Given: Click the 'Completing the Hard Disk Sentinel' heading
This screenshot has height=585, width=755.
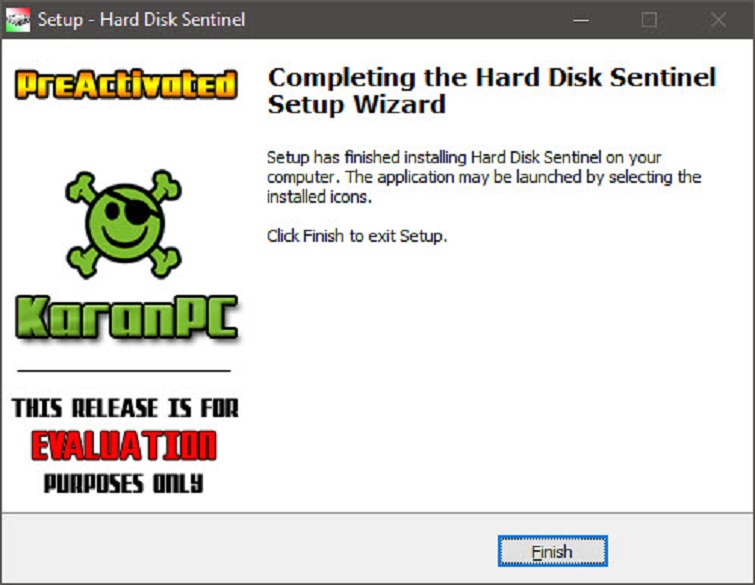Looking at the screenshot, I should click(492, 78).
